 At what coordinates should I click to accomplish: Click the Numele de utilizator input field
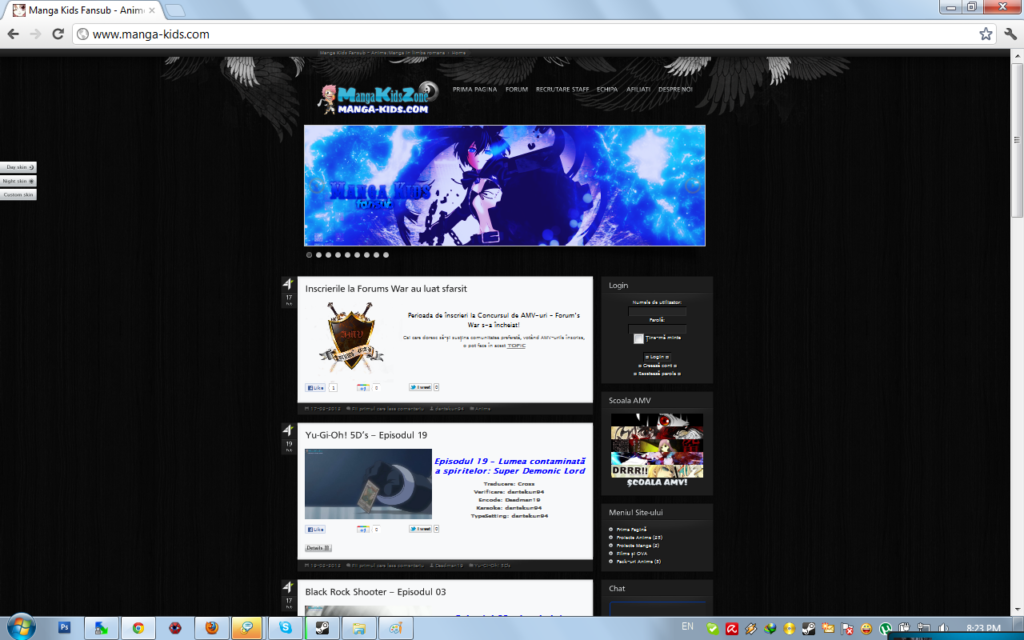[x=658, y=311]
